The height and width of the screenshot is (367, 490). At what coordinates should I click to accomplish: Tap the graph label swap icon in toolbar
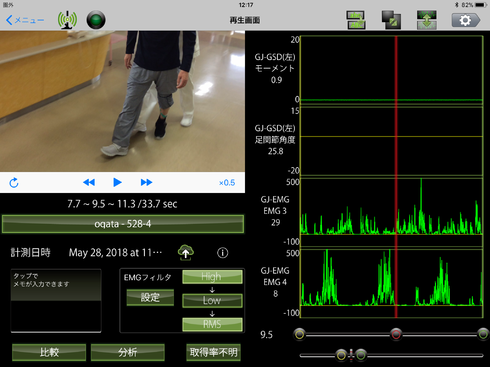[356, 20]
